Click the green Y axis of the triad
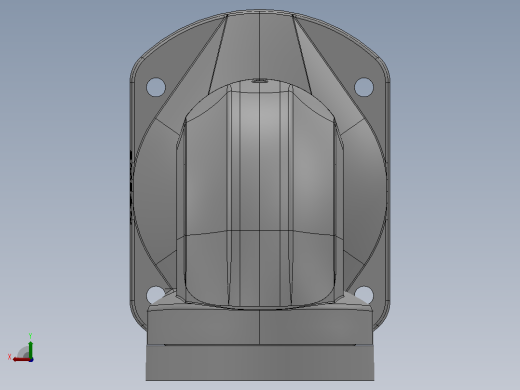The height and width of the screenshot is (390, 520). (x=30, y=350)
